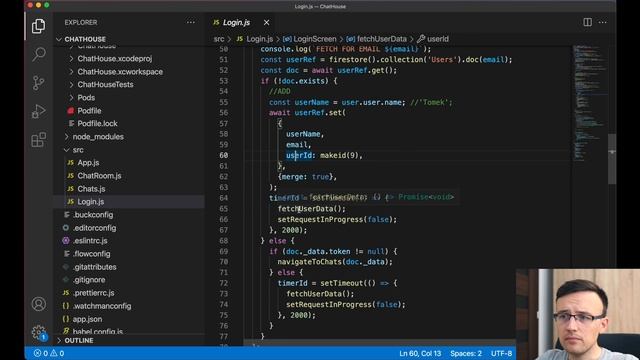Click the src breadcrumb segment
The height and width of the screenshot is (360, 640).
(219, 39)
